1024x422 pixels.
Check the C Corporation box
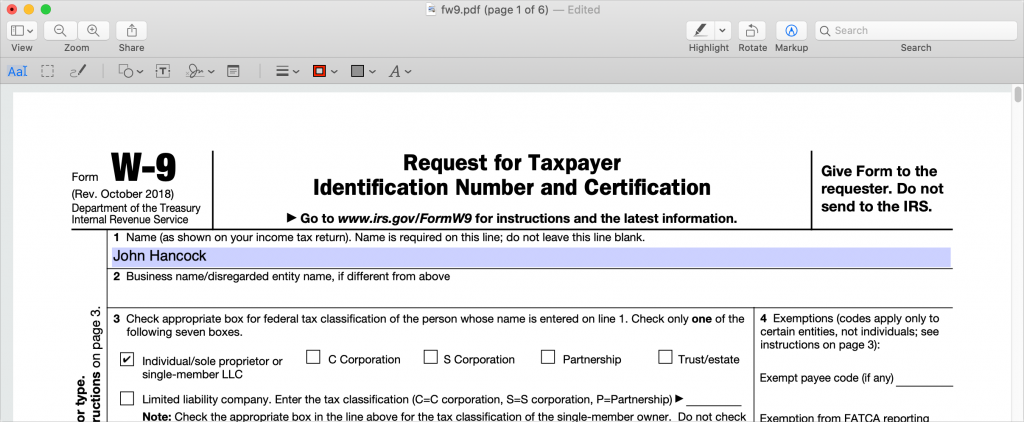coord(313,357)
